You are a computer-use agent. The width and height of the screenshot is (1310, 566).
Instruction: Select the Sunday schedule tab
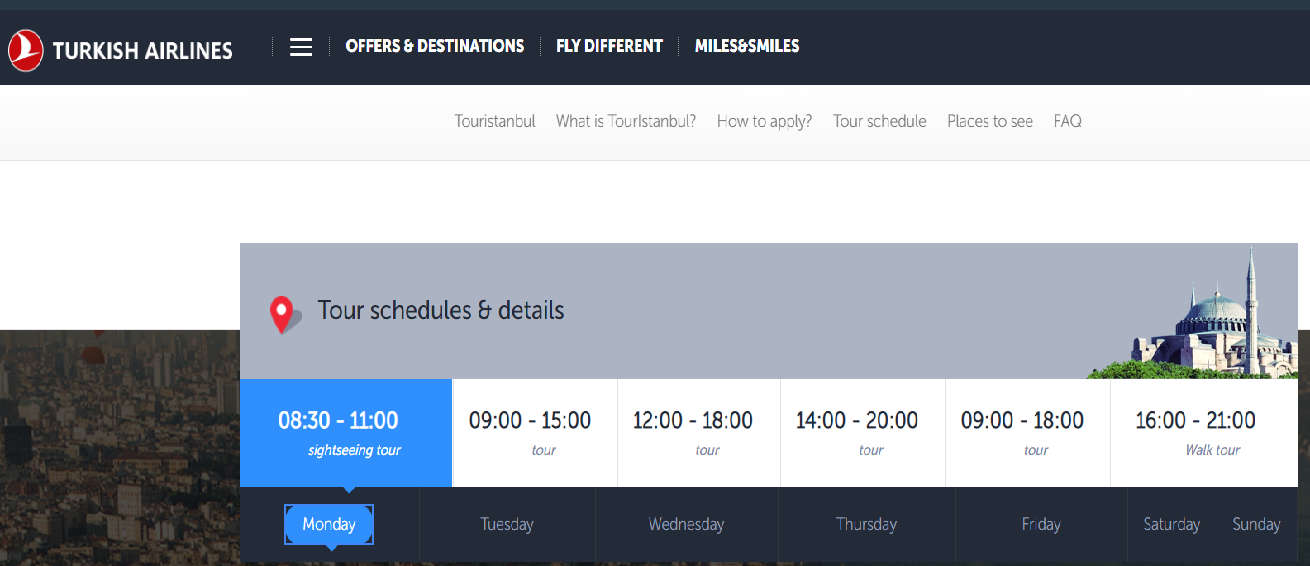[x=1256, y=524]
